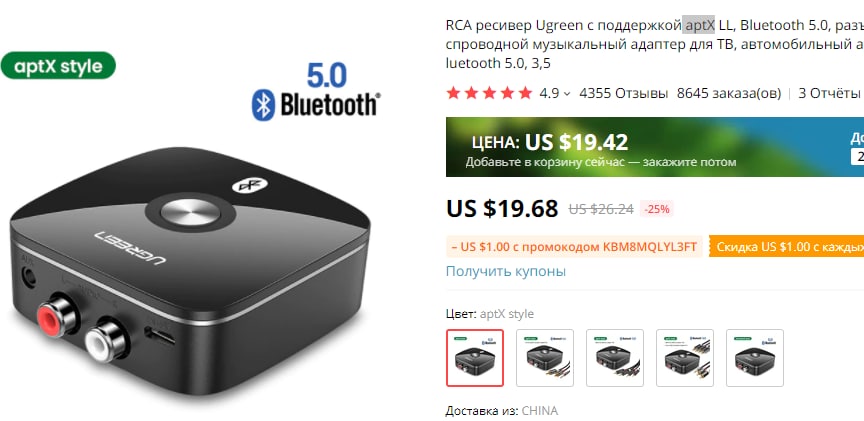Select the first aptX style color thumbnail
Viewport: 864px width, 421px height.
point(474,358)
